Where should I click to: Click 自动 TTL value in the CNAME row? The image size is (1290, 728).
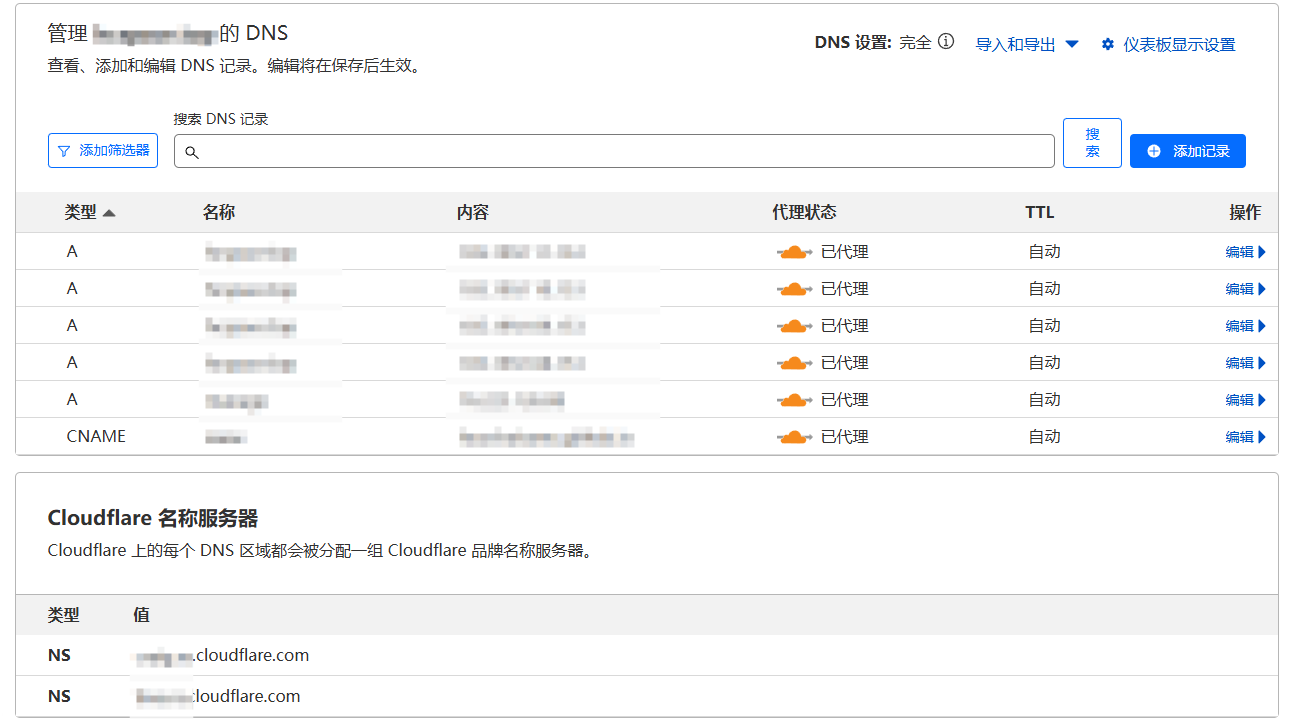click(1044, 437)
